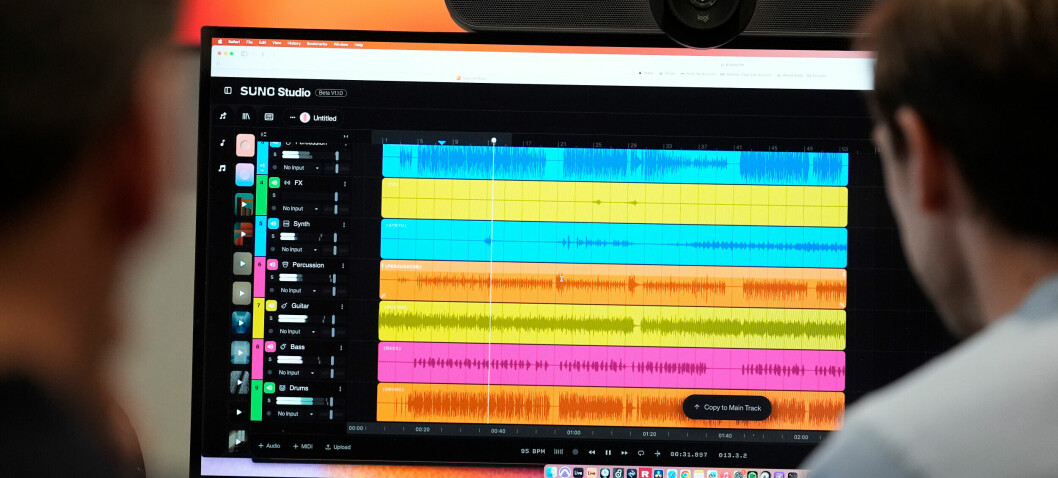Screen dimensions: 1058x478
Task: Mute the Synth track speaker button
Action: tap(273, 223)
